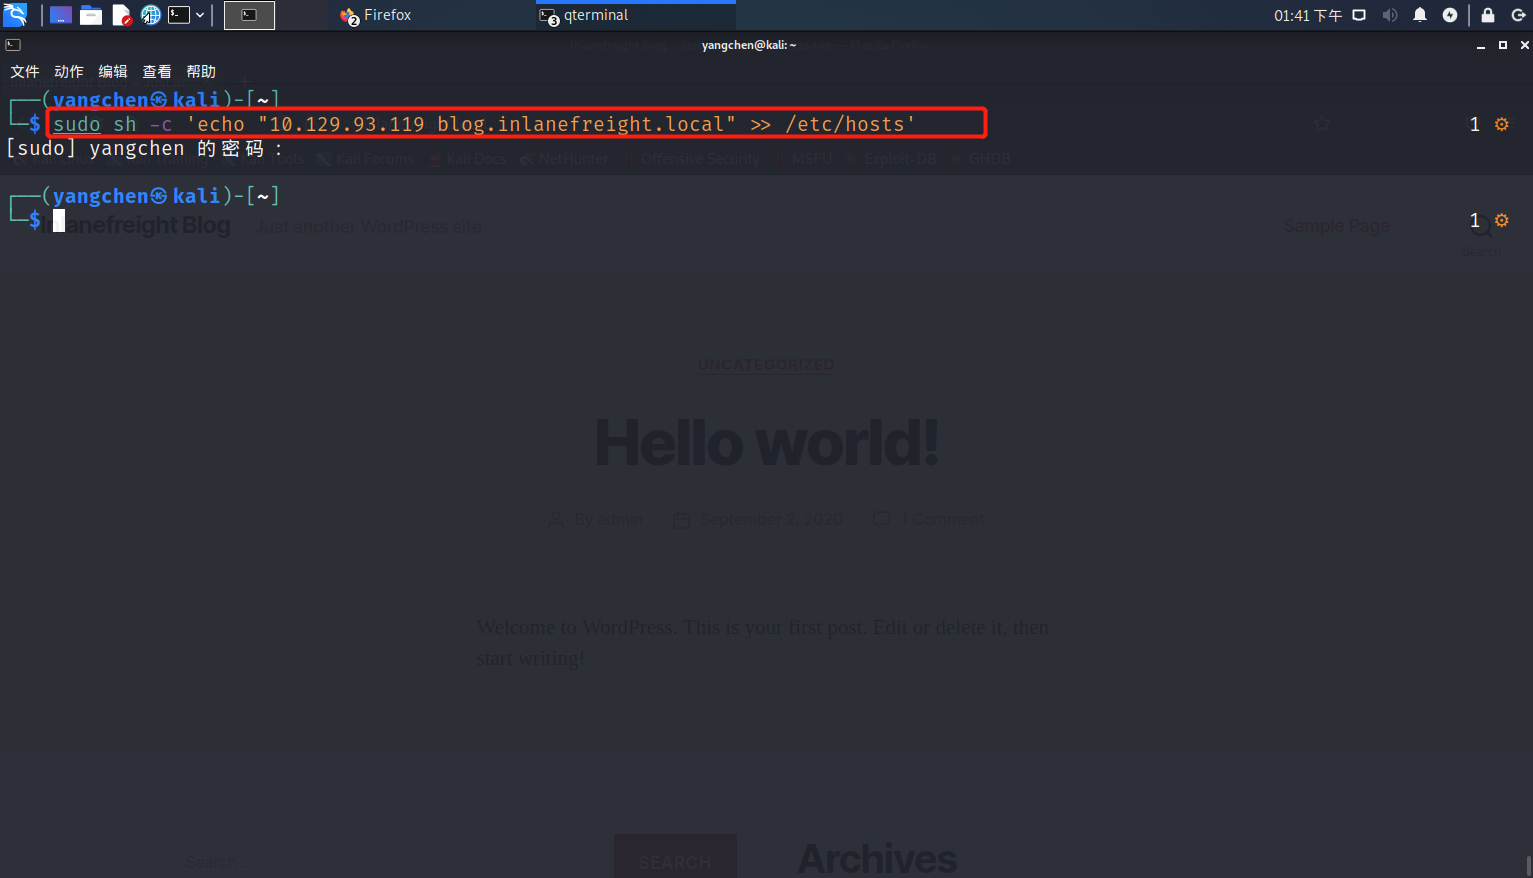The height and width of the screenshot is (878, 1533).
Task: Click the '[sudo] yangchen 的密码' prompt line
Action: click(x=144, y=149)
